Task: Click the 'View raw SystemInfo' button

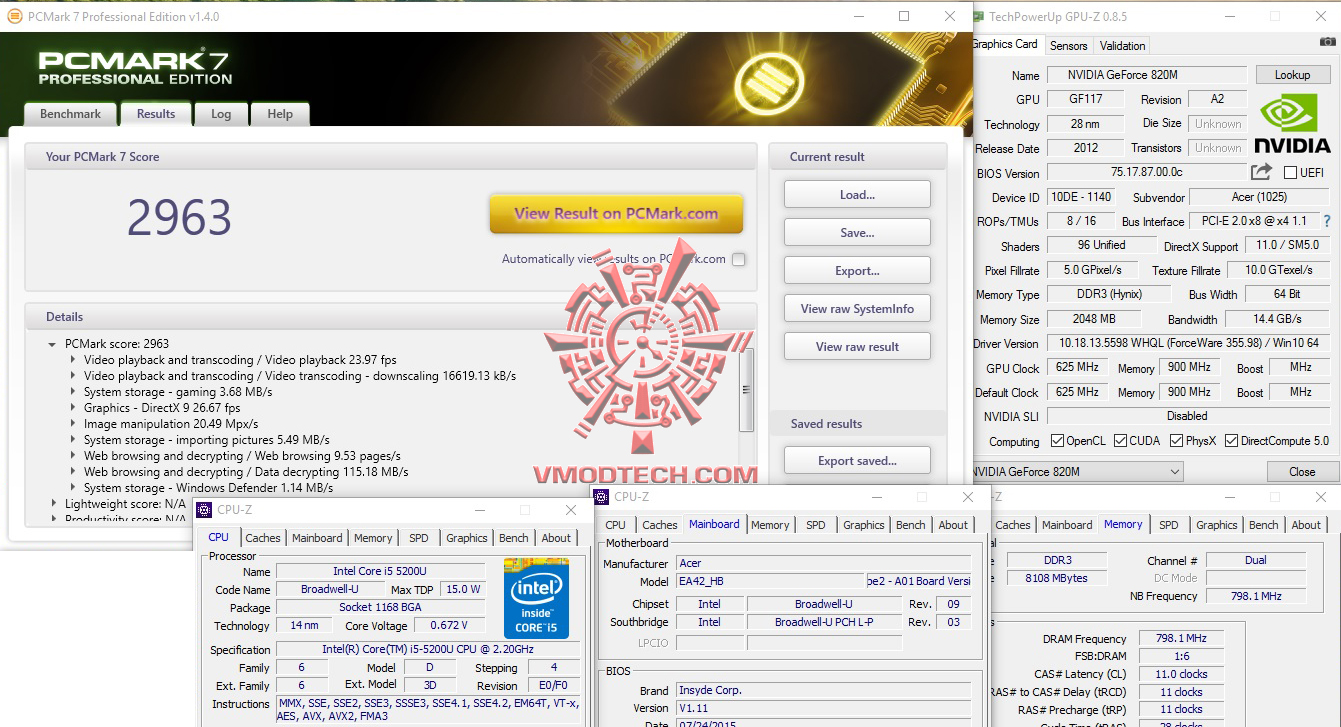Action: [x=857, y=308]
